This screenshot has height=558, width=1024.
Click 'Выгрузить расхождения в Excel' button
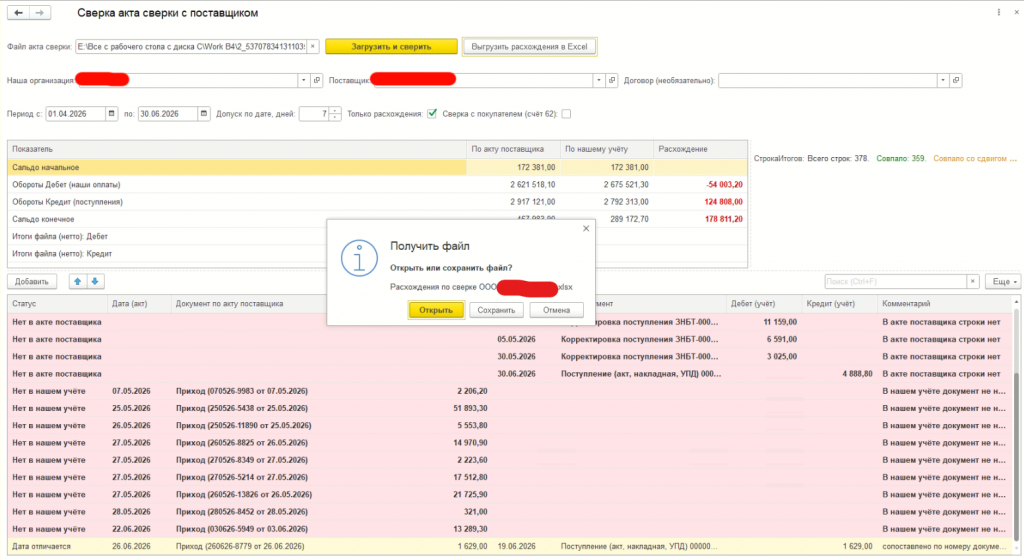tap(529, 46)
